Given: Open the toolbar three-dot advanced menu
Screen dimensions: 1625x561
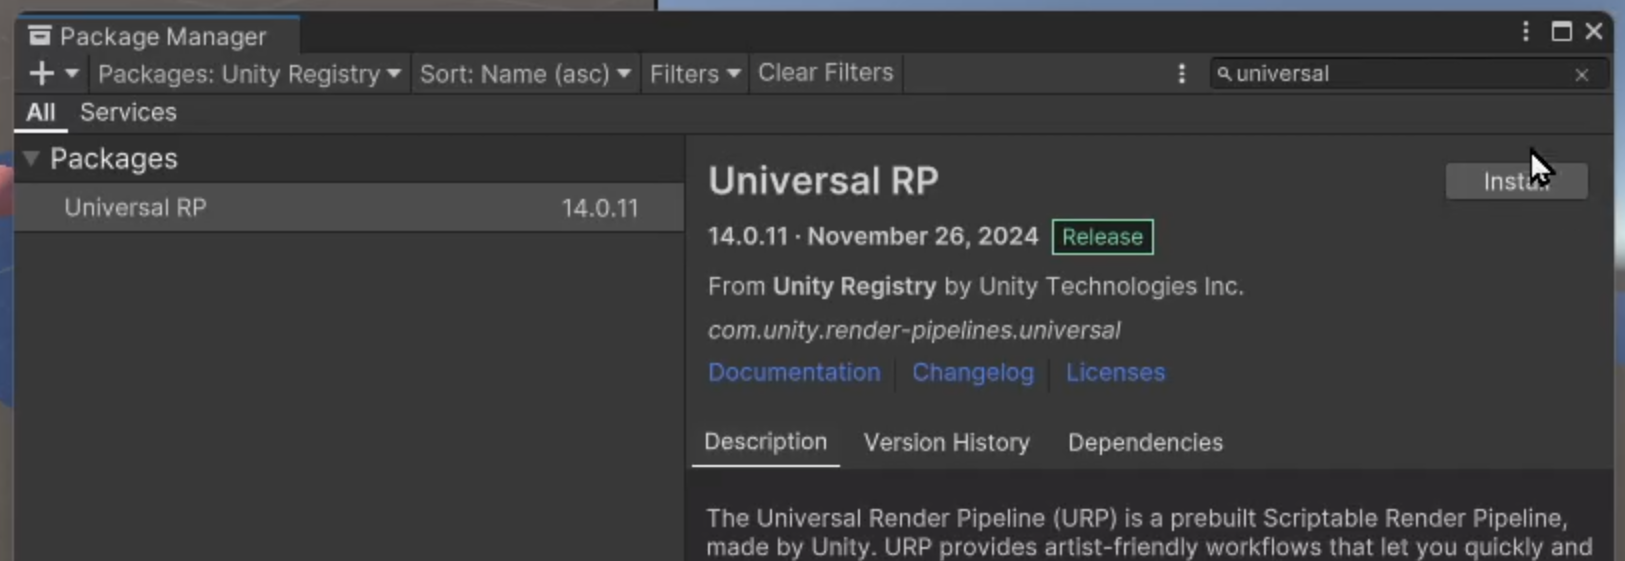Looking at the screenshot, I should click(1181, 74).
